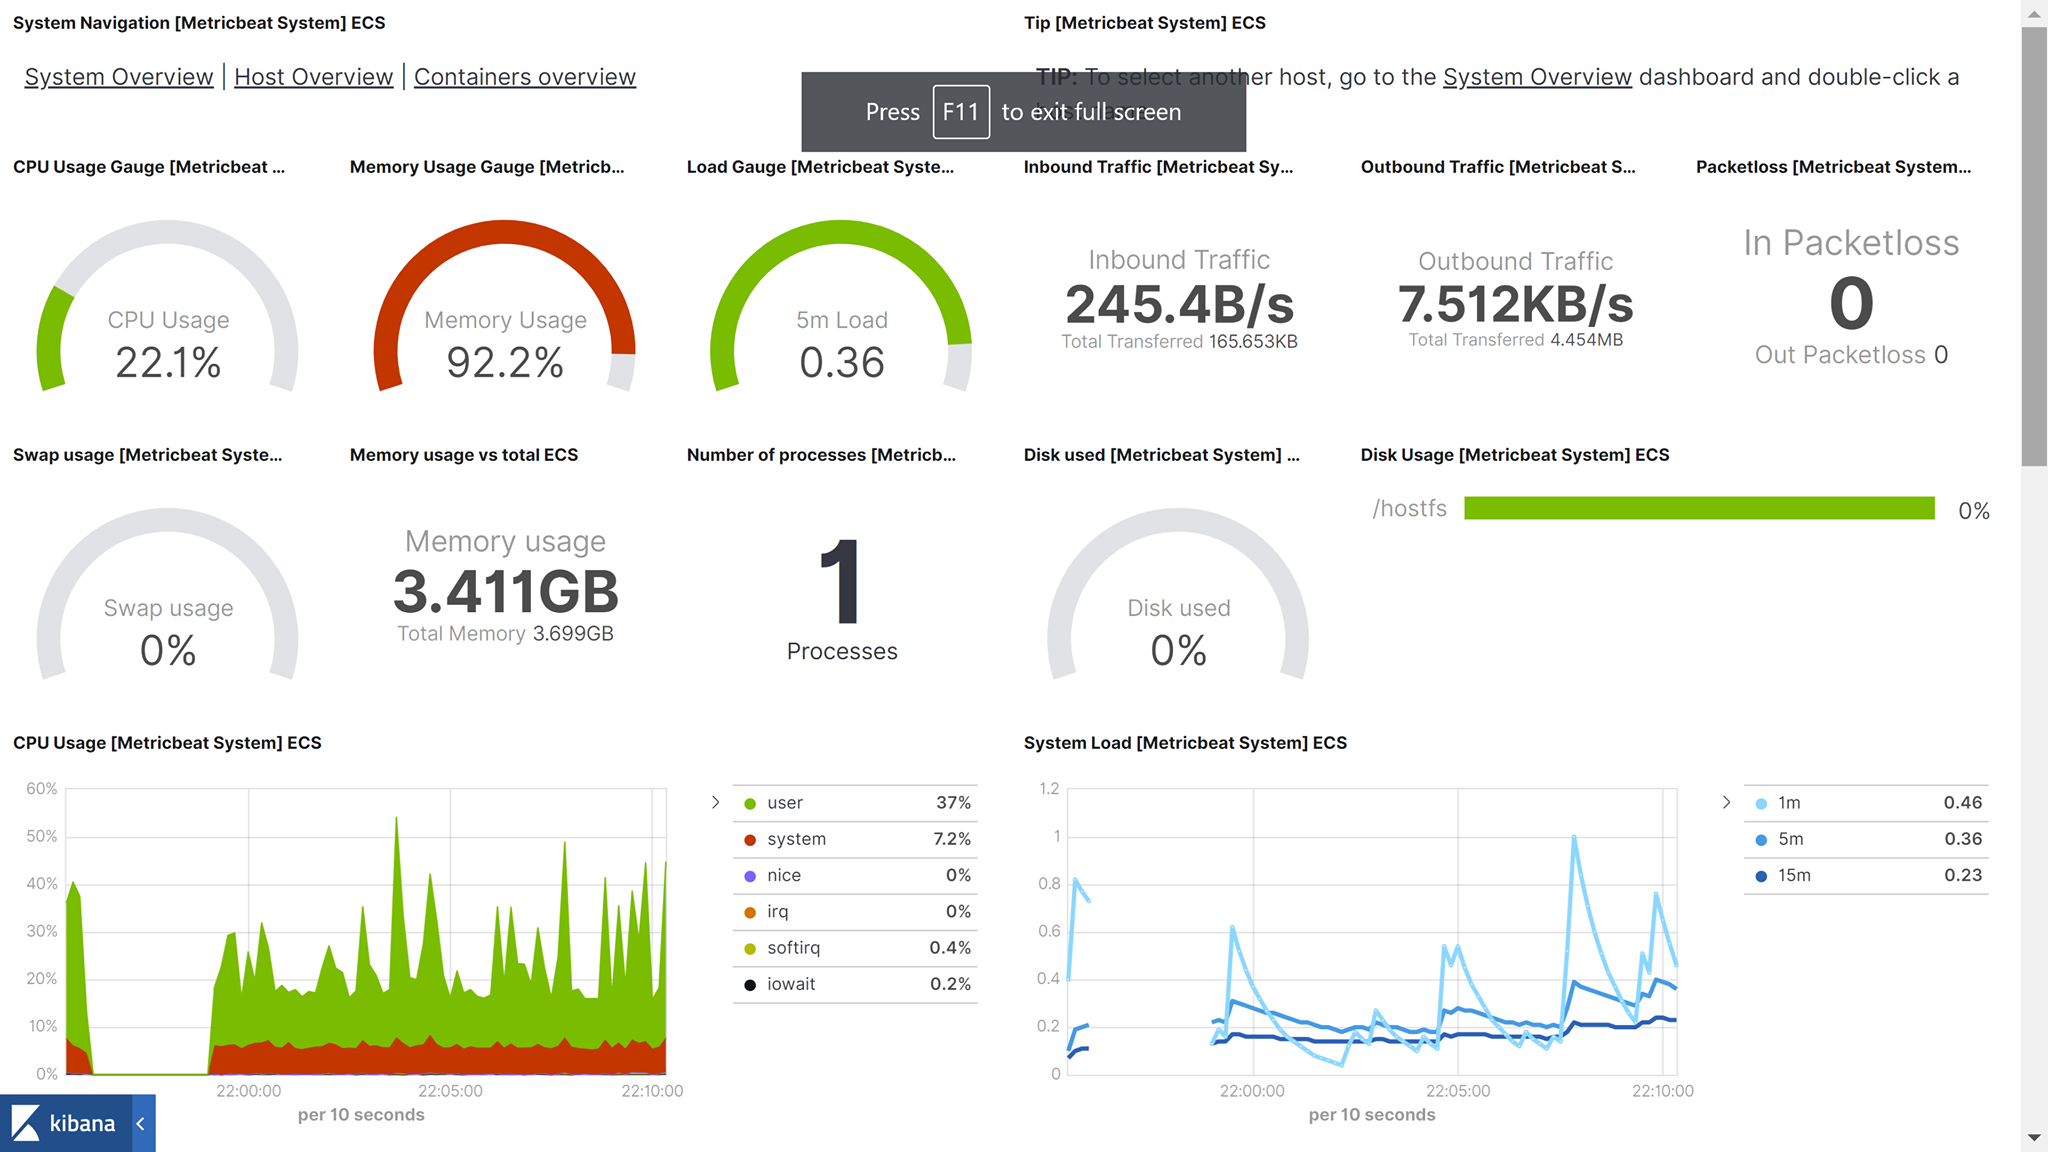The height and width of the screenshot is (1152, 2048).
Task: Toggle the System Load chart legend arrow
Action: [1726, 802]
